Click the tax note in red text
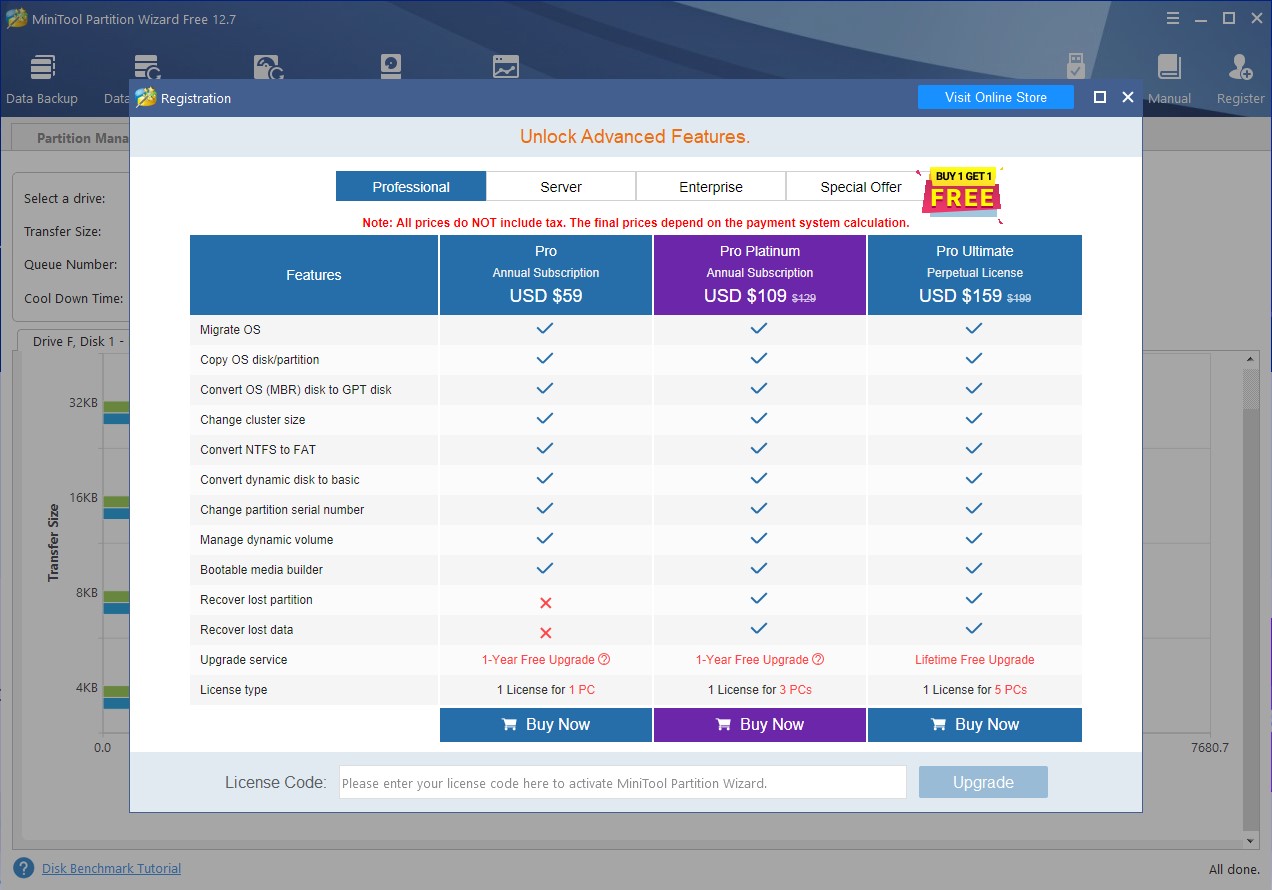Screen dimensions: 1272x890 636,223
